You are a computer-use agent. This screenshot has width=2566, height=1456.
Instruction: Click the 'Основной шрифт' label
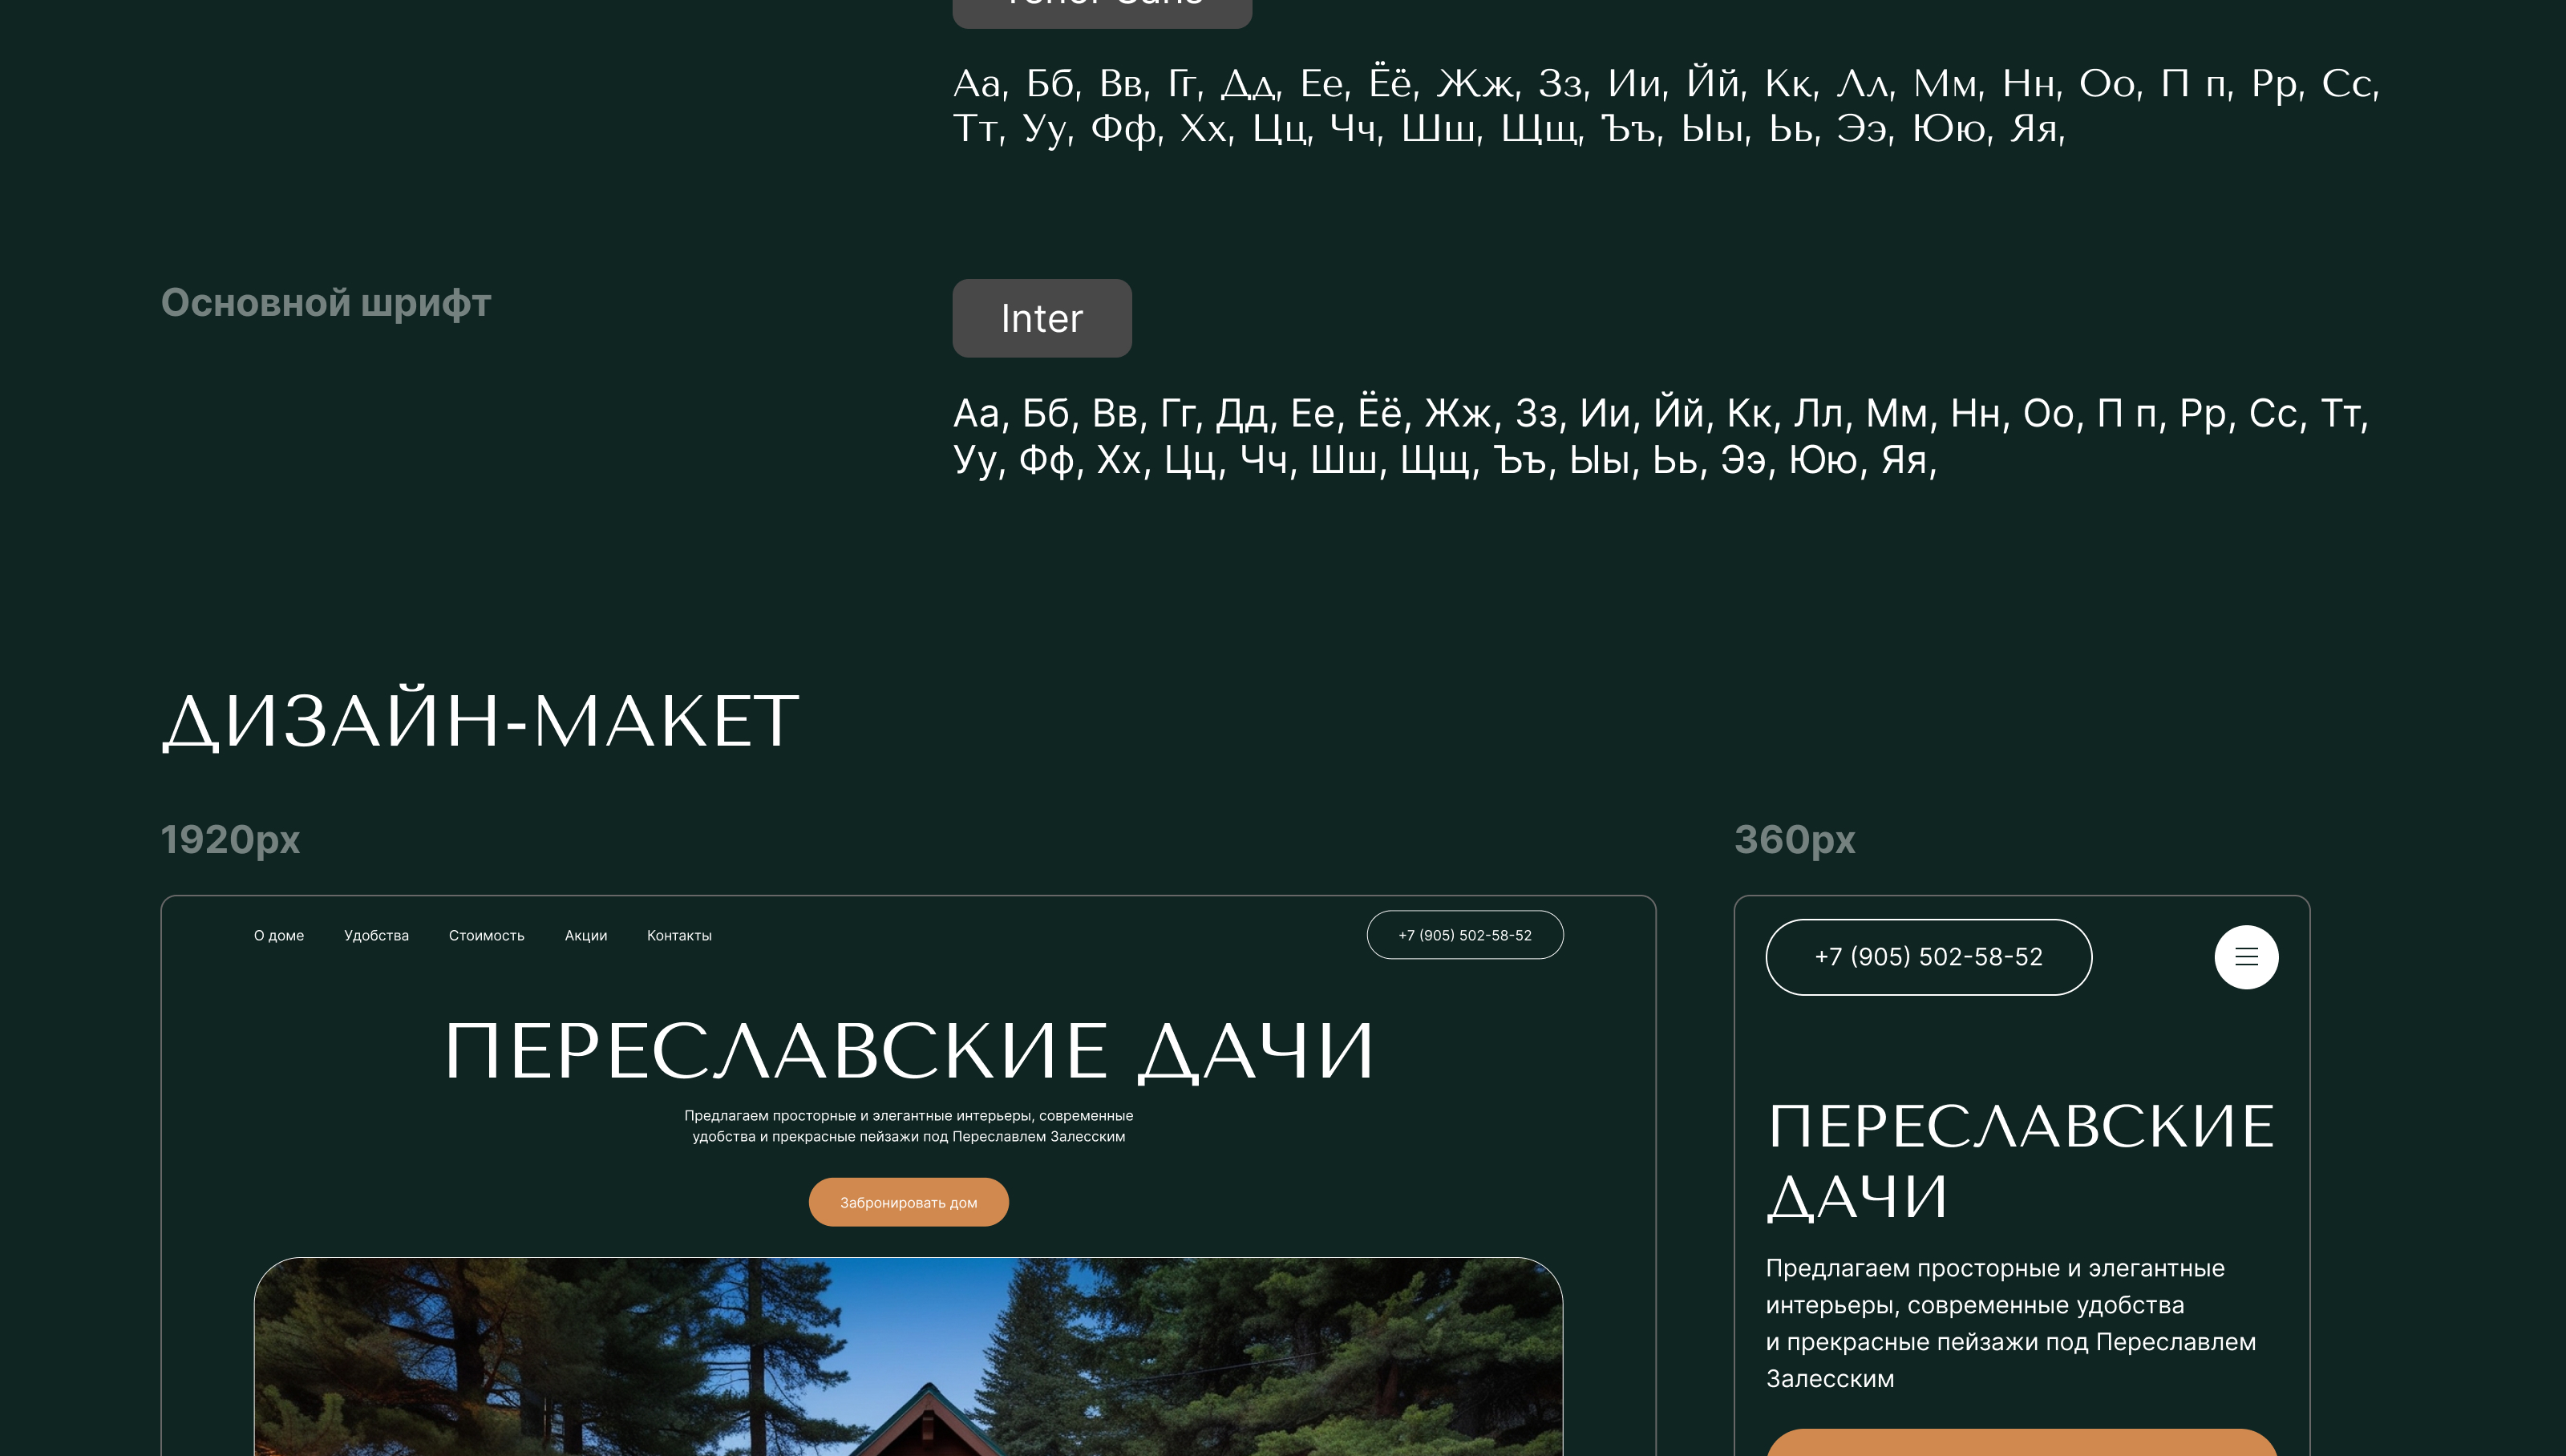click(326, 303)
